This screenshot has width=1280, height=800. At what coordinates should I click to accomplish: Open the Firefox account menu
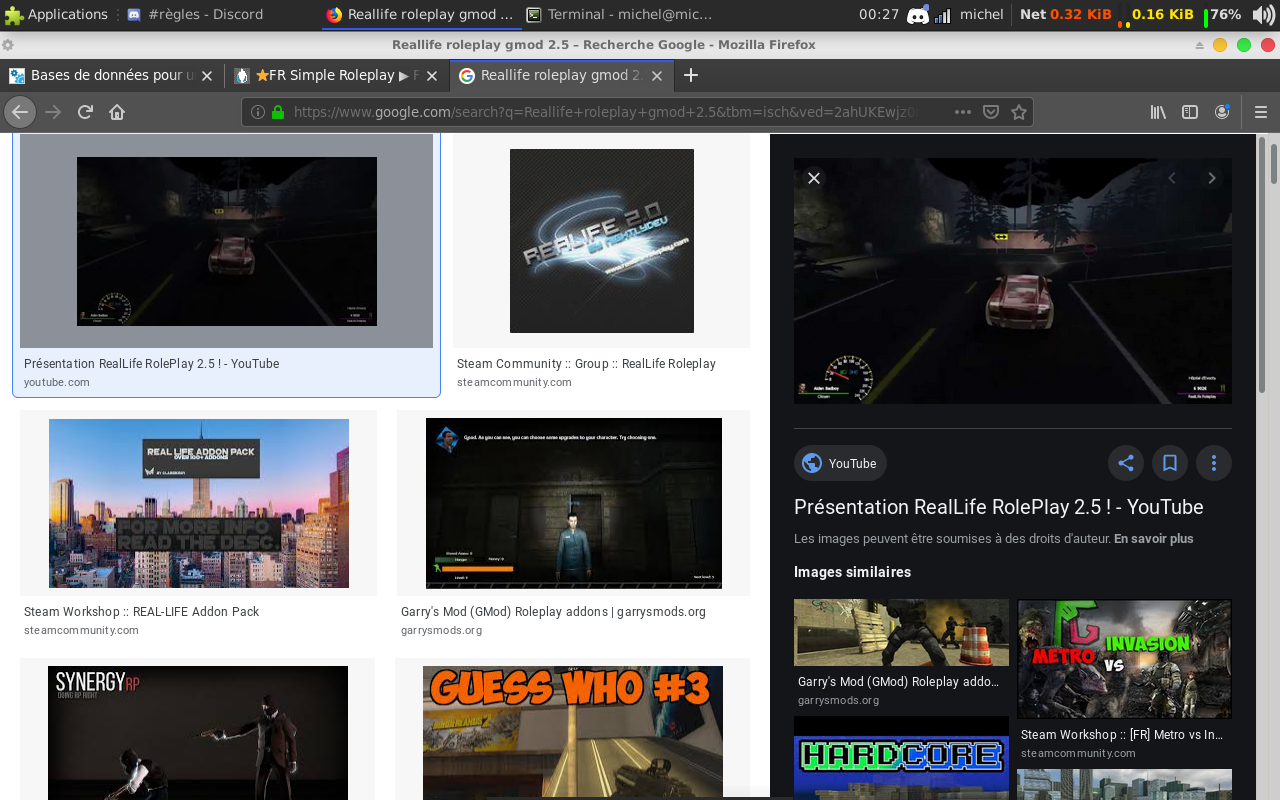pyautogui.click(x=1222, y=112)
